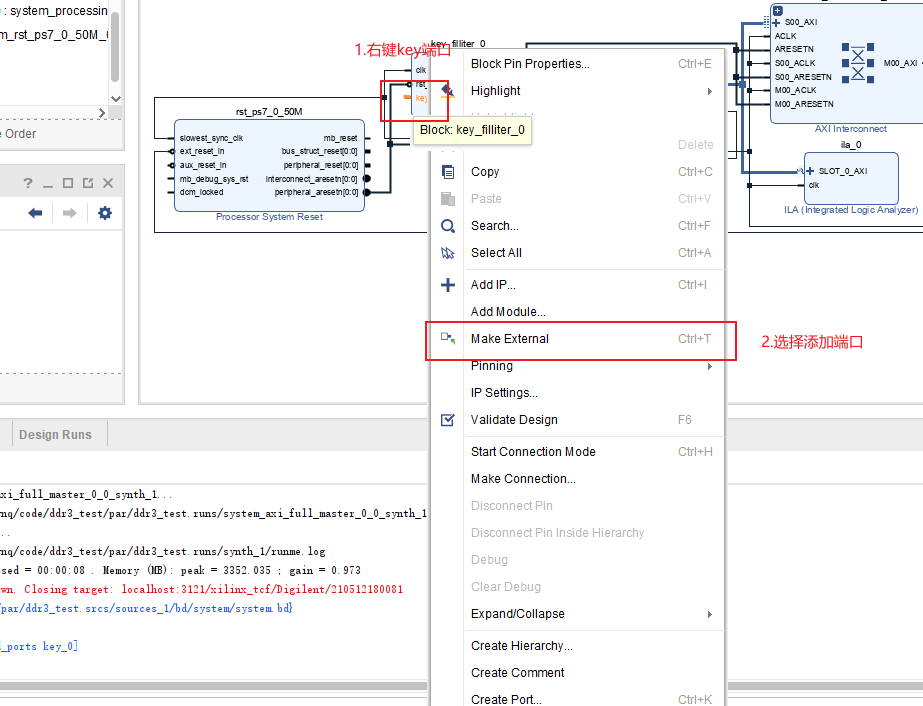Click the peripheral_aresetn[0:0] pin
923x706 pixels.
click(316, 192)
